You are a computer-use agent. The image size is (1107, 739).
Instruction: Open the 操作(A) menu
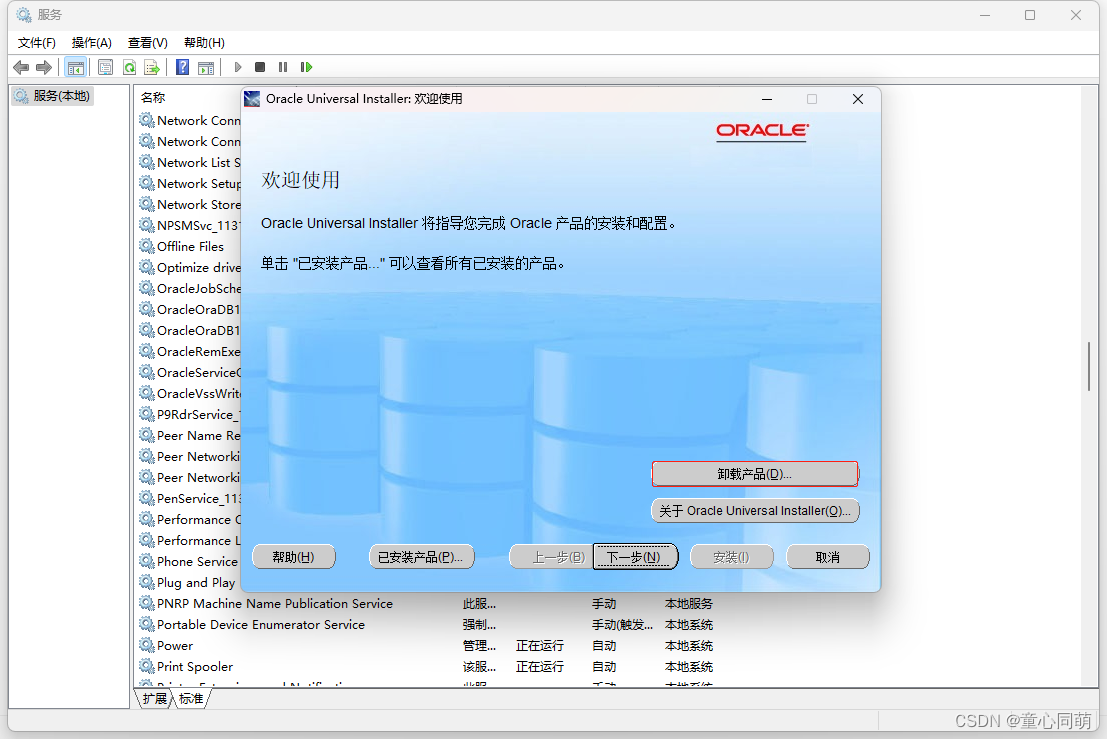coord(92,43)
